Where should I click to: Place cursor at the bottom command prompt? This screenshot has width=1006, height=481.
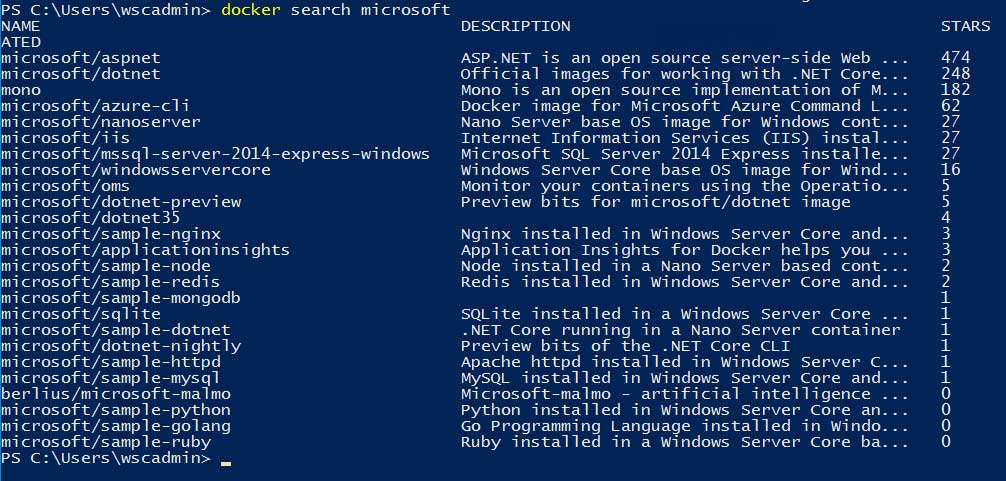226,459
